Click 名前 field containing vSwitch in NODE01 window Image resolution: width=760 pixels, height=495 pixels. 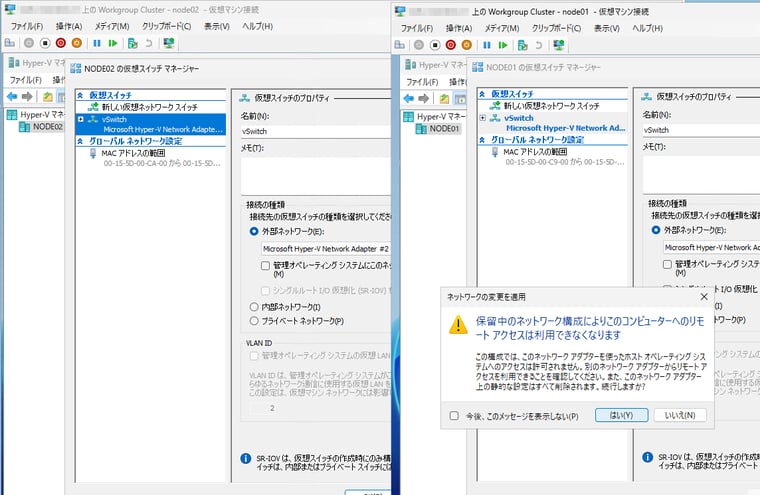pyautogui.click(x=701, y=130)
